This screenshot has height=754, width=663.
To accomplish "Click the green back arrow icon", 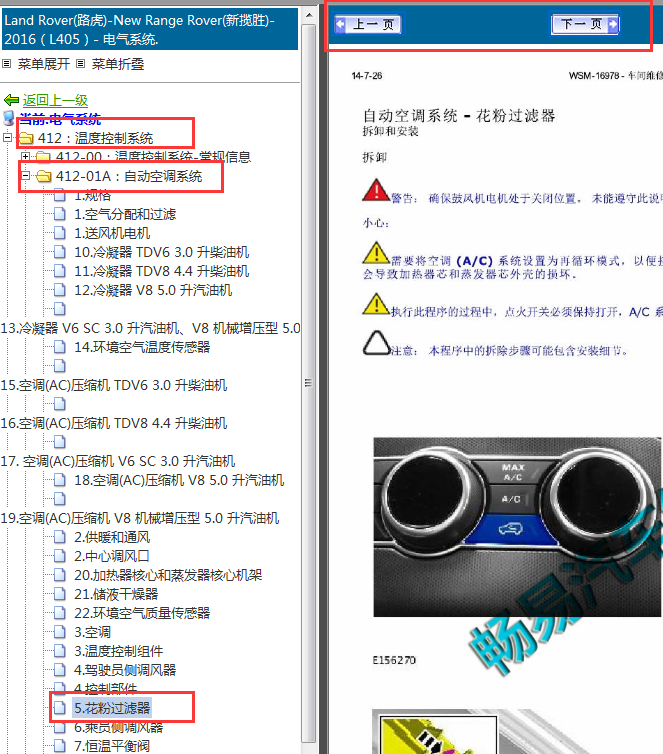I will pyautogui.click(x=11, y=100).
